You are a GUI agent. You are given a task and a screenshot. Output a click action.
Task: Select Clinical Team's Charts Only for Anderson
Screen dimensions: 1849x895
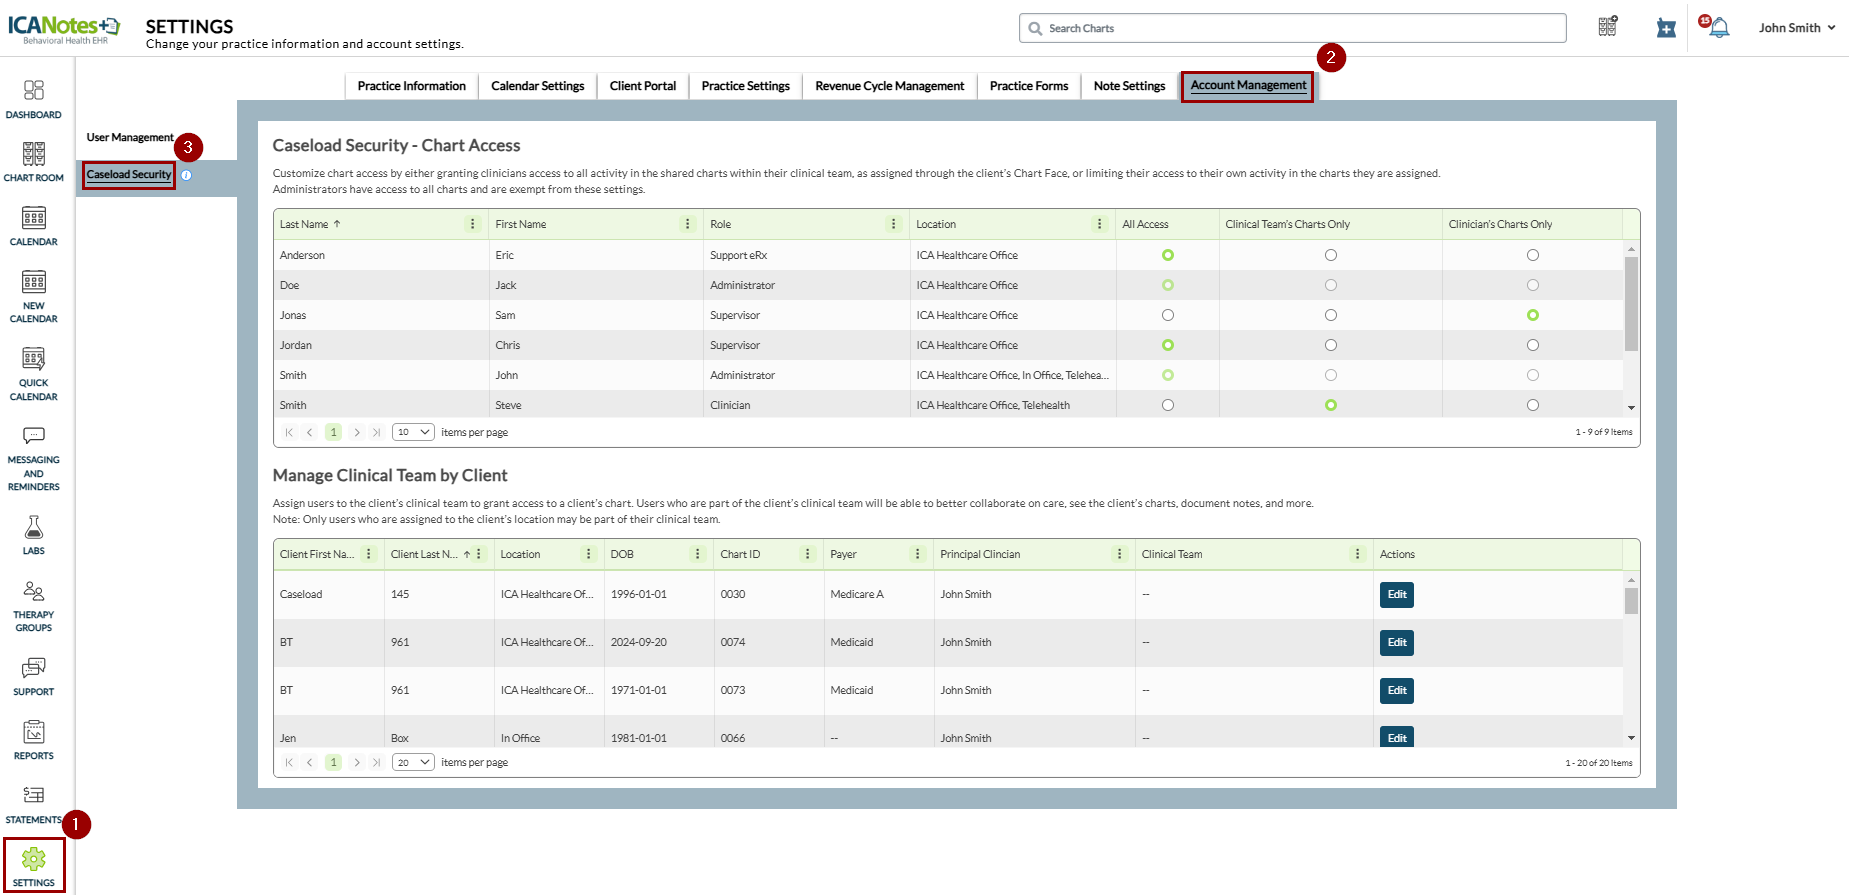[x=1330, y=255]
